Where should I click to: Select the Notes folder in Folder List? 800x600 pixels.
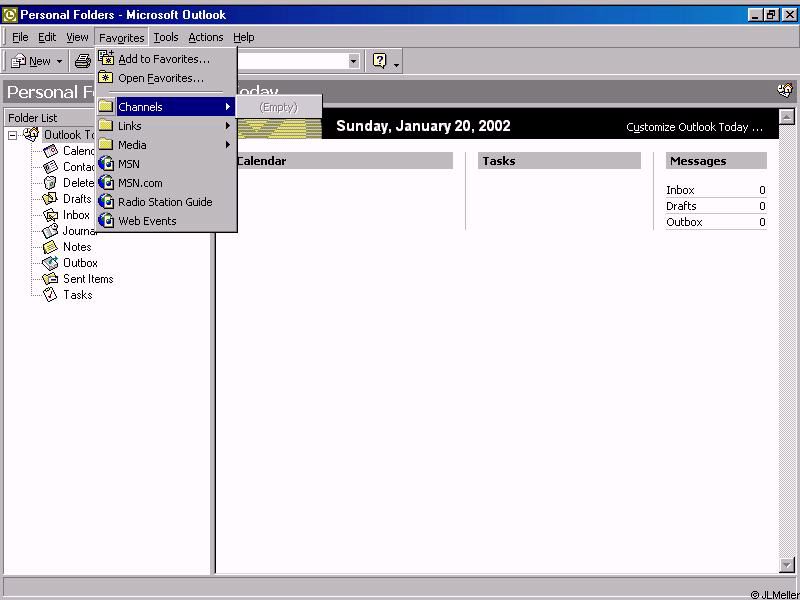coord(77,247)
